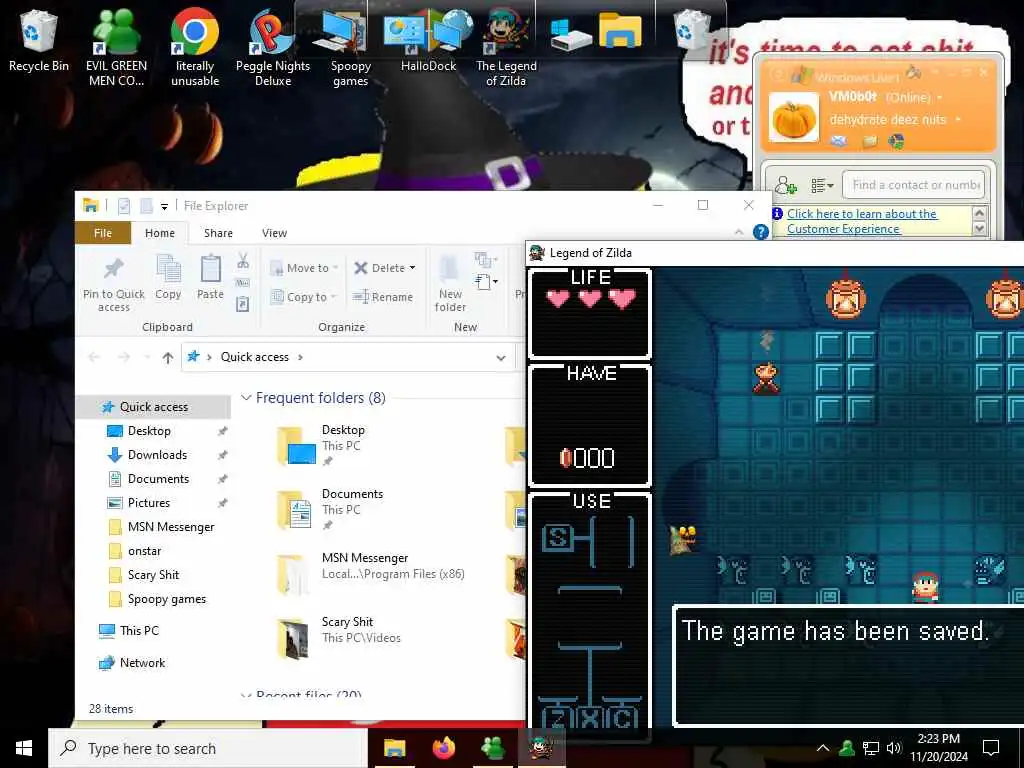Open Easy access dropdown in New group
Viewport: 1024px width, 768px height.
[487, 282]
